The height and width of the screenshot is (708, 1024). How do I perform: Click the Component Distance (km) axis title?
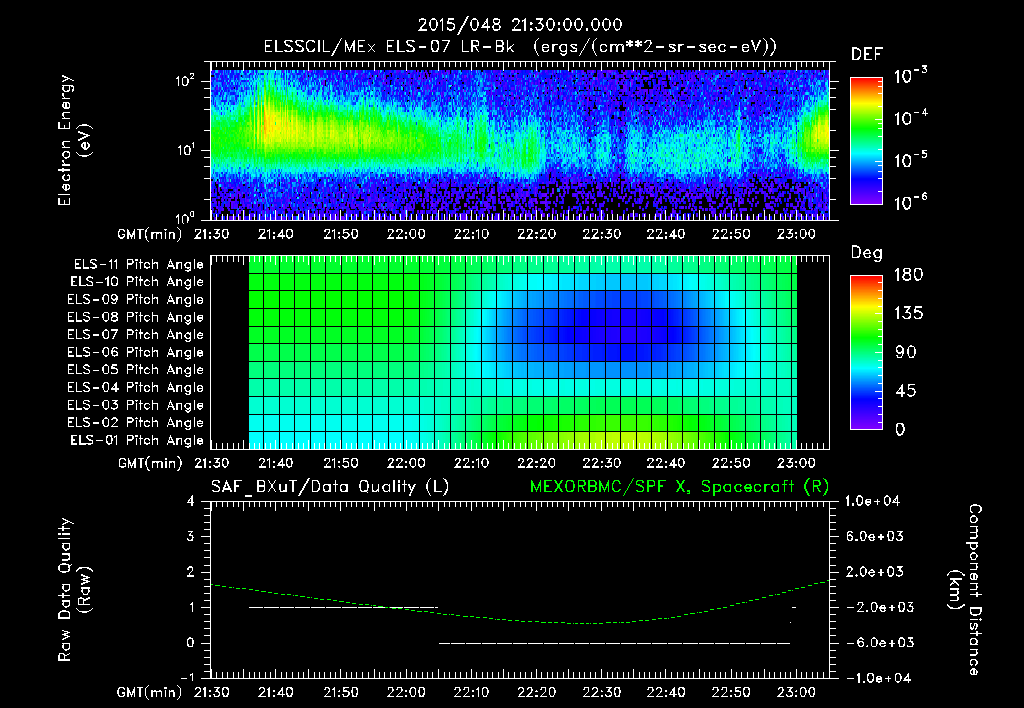[965, 590]
